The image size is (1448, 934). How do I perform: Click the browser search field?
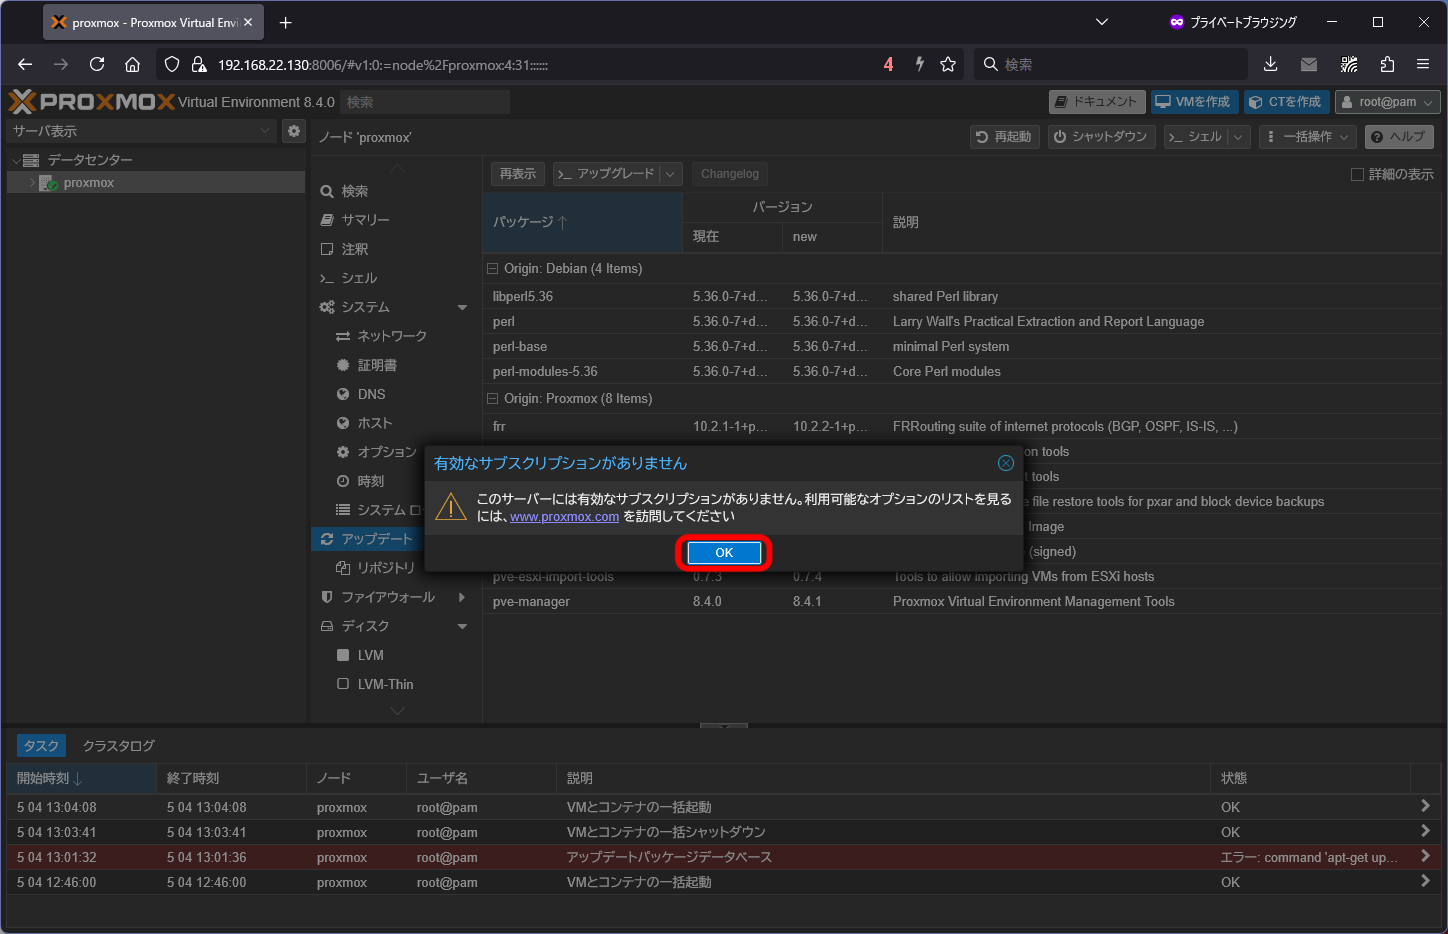[x=1110, y=64]
